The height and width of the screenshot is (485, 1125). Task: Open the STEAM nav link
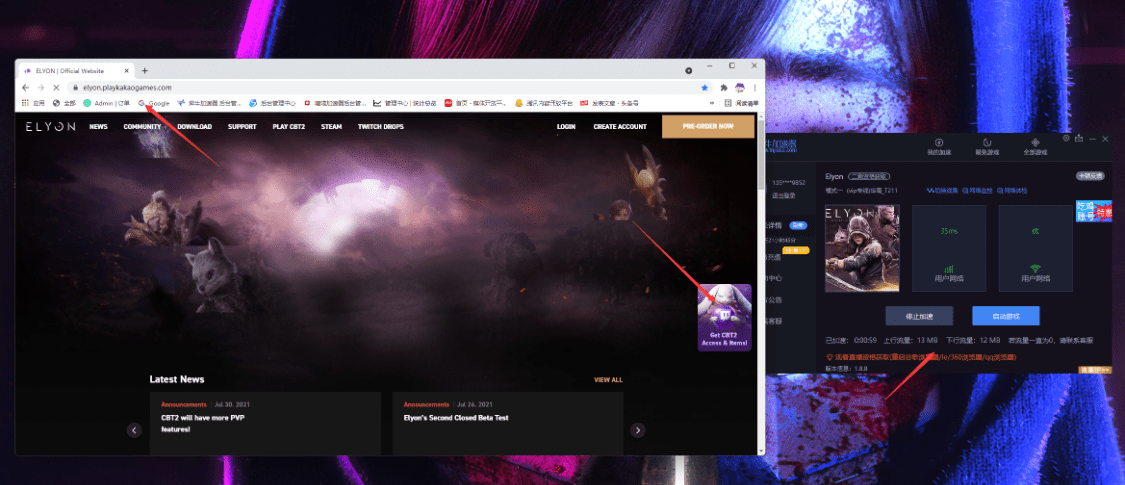(331, 127)
